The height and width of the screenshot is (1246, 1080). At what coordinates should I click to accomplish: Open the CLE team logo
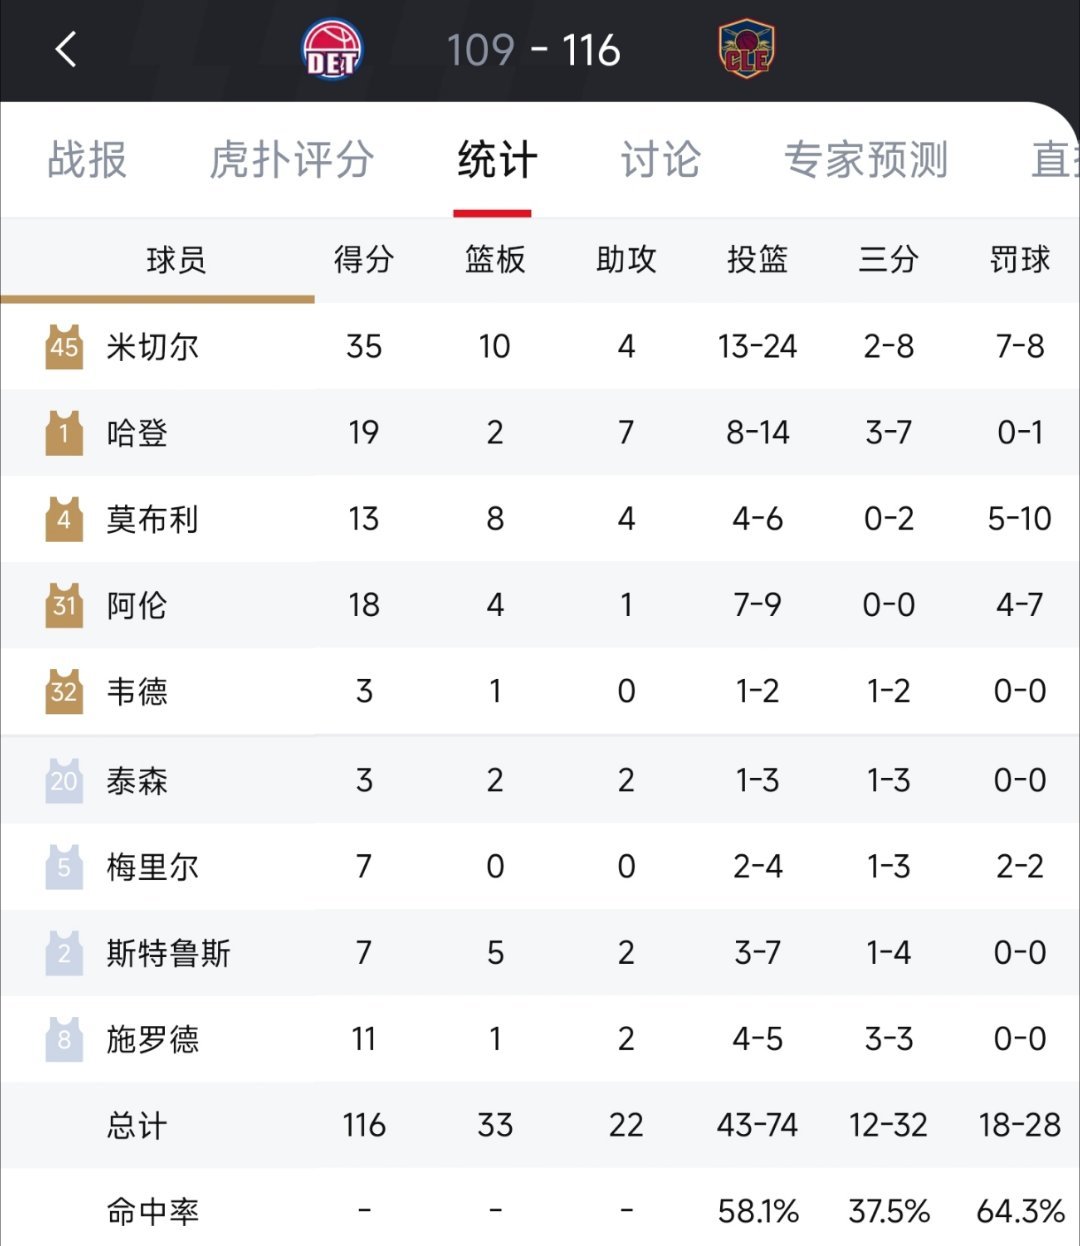click(747, 50)
